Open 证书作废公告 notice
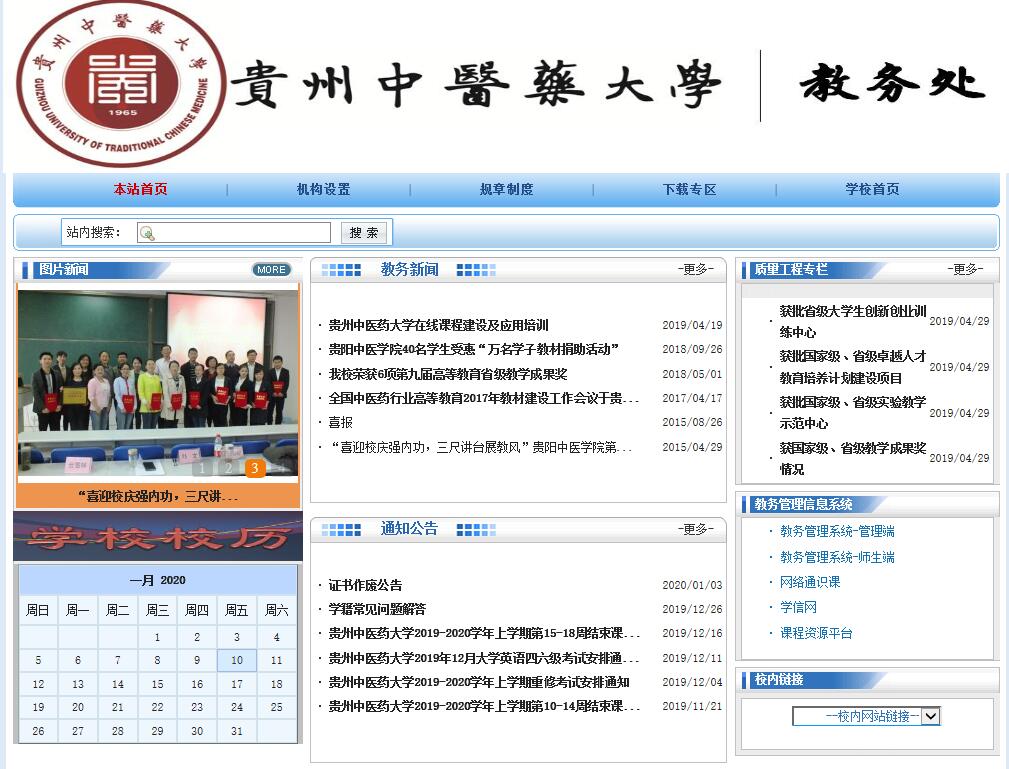Viewport: 1009px width, 769px height. point(365,585)
